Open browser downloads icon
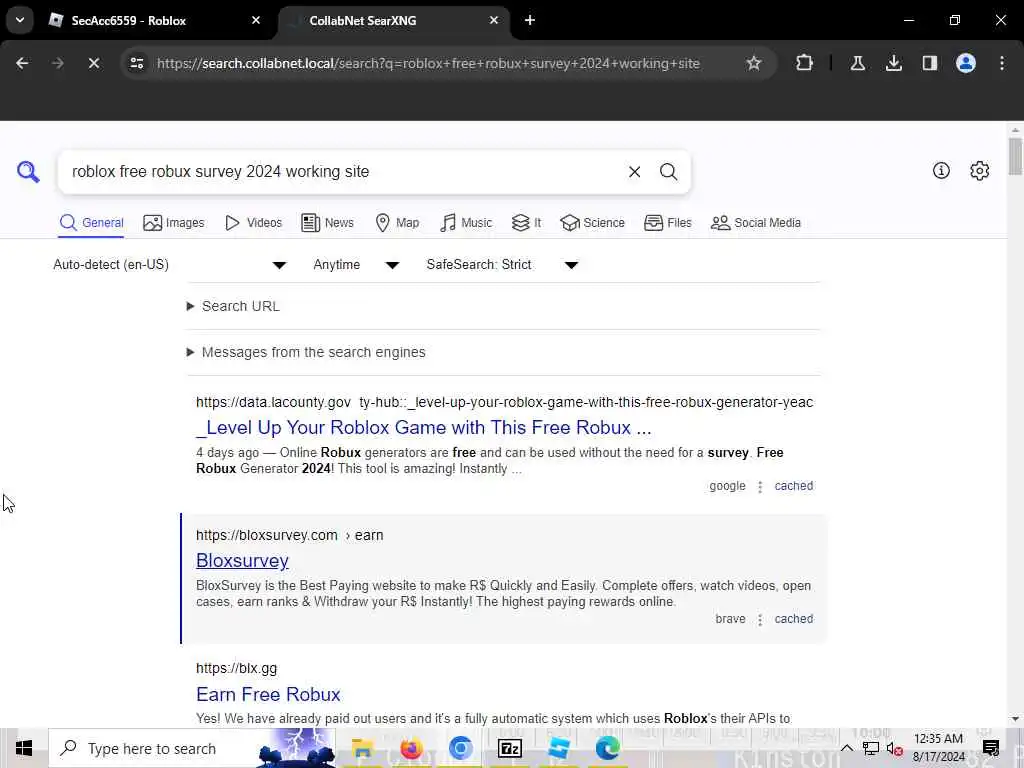1024x768 pixels. click(x=893, y=63)
